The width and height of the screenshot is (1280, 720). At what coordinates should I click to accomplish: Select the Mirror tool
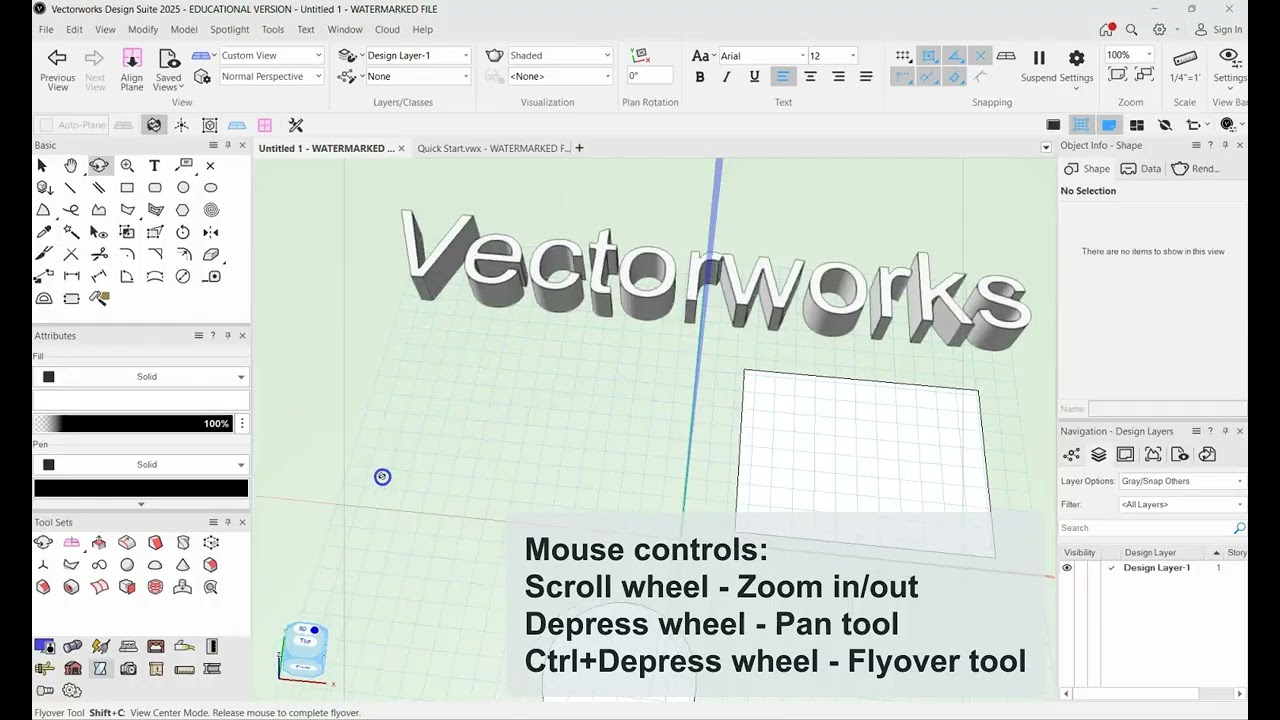click(x=211, y=232)
